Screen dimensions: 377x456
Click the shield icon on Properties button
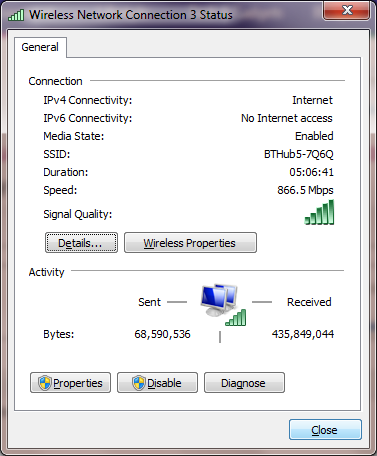point(45,383)
